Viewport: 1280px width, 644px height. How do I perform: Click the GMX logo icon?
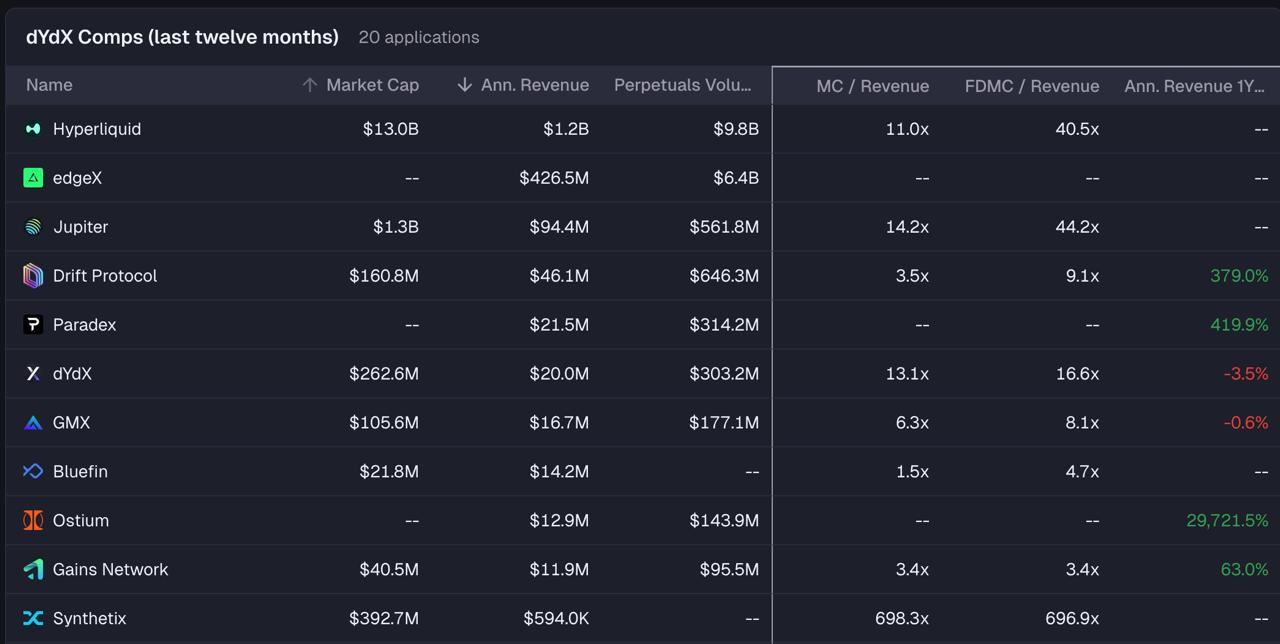33,423
